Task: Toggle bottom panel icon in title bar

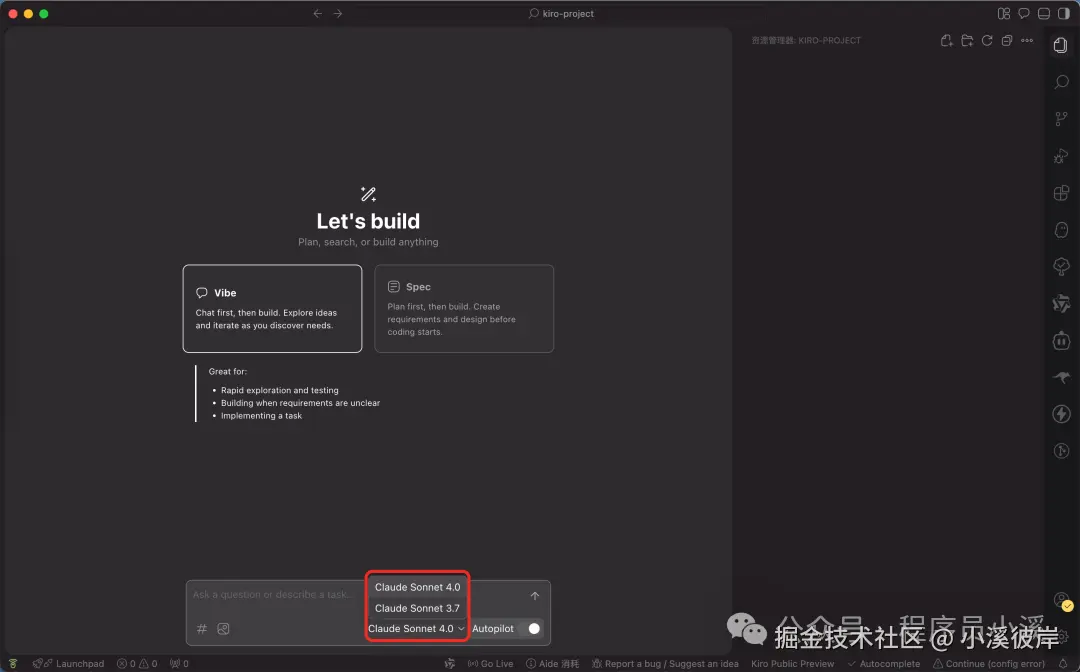Action: (x=1043, y=14)
